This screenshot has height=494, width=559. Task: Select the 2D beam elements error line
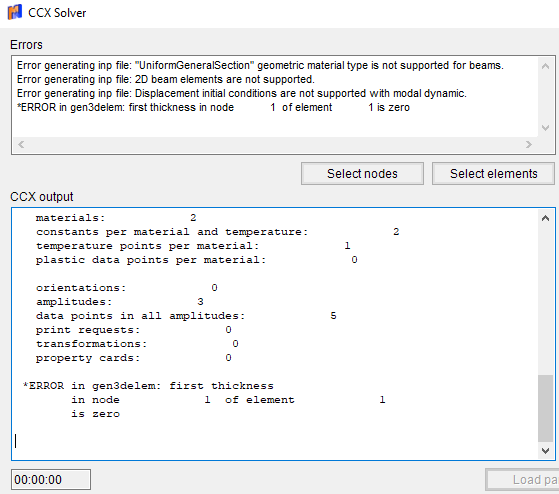click(166, 79)
